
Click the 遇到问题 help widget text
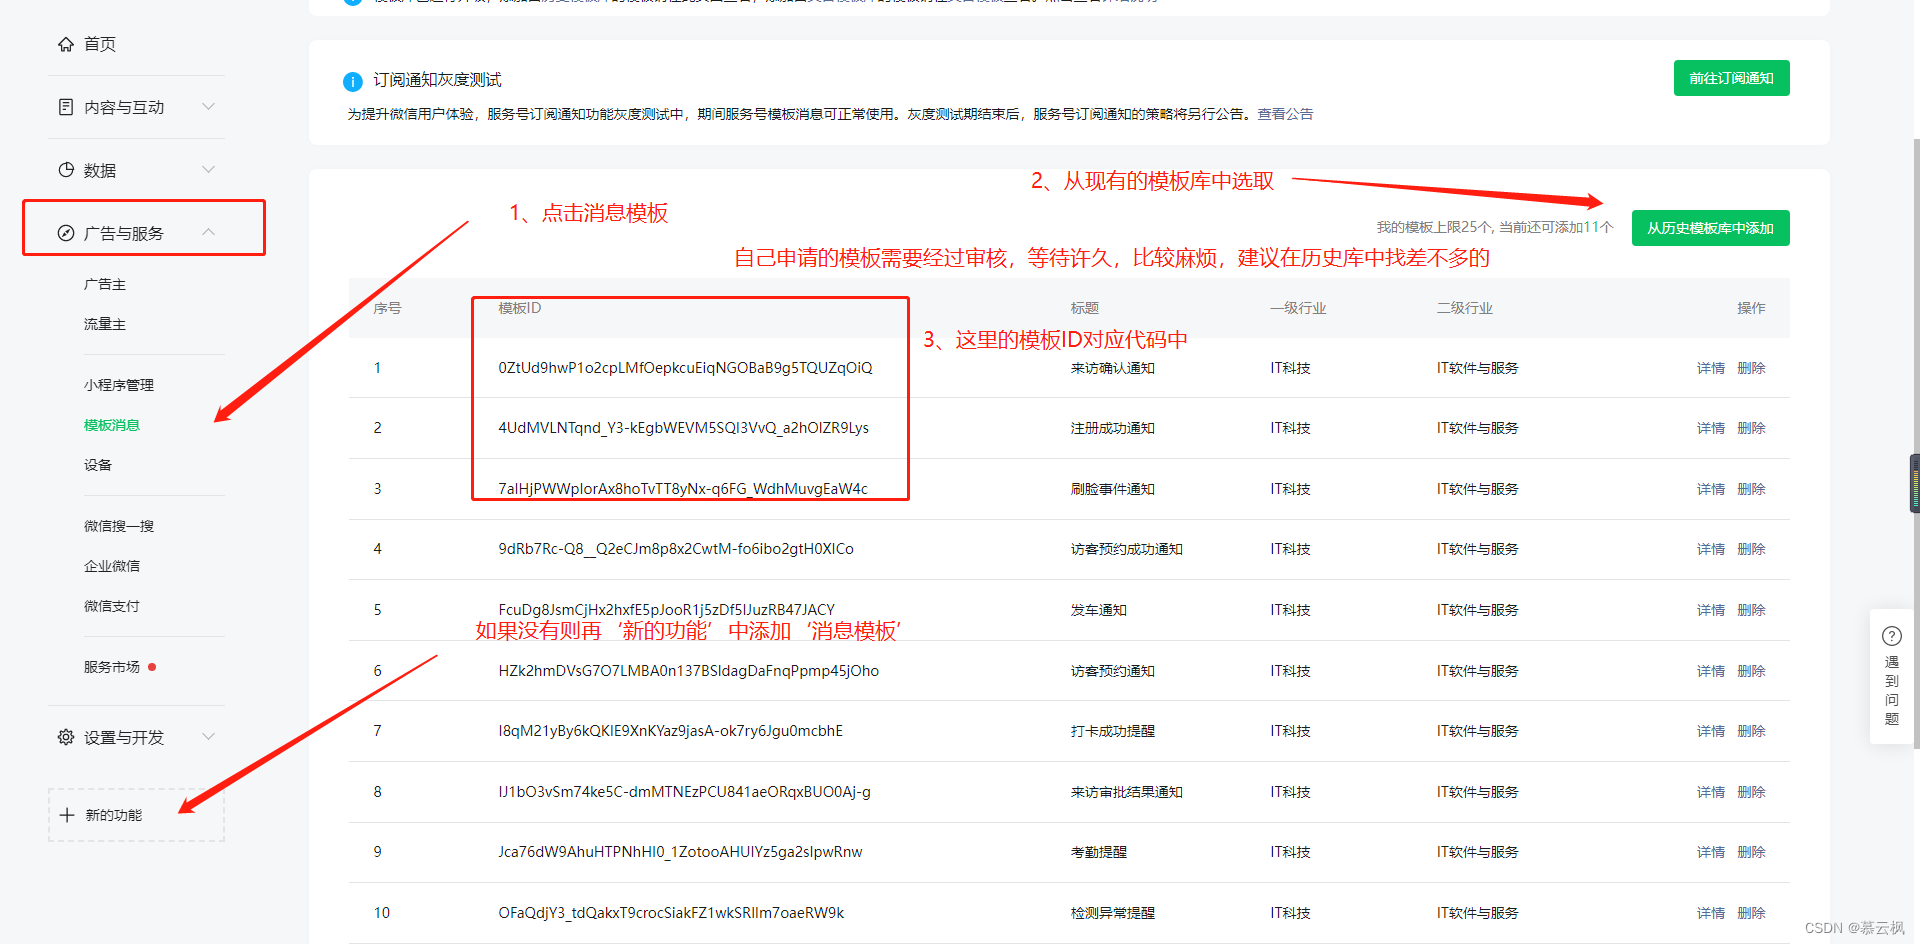click(1892, 690)
